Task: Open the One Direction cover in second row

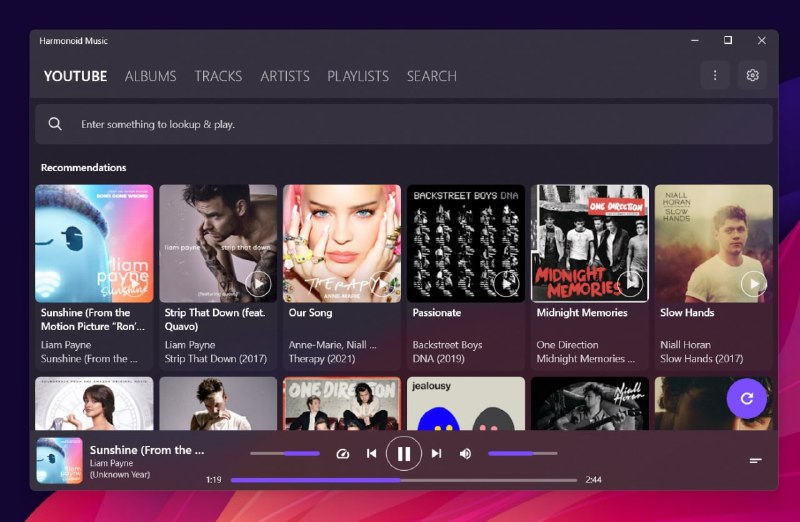Action: click(342, 404)
